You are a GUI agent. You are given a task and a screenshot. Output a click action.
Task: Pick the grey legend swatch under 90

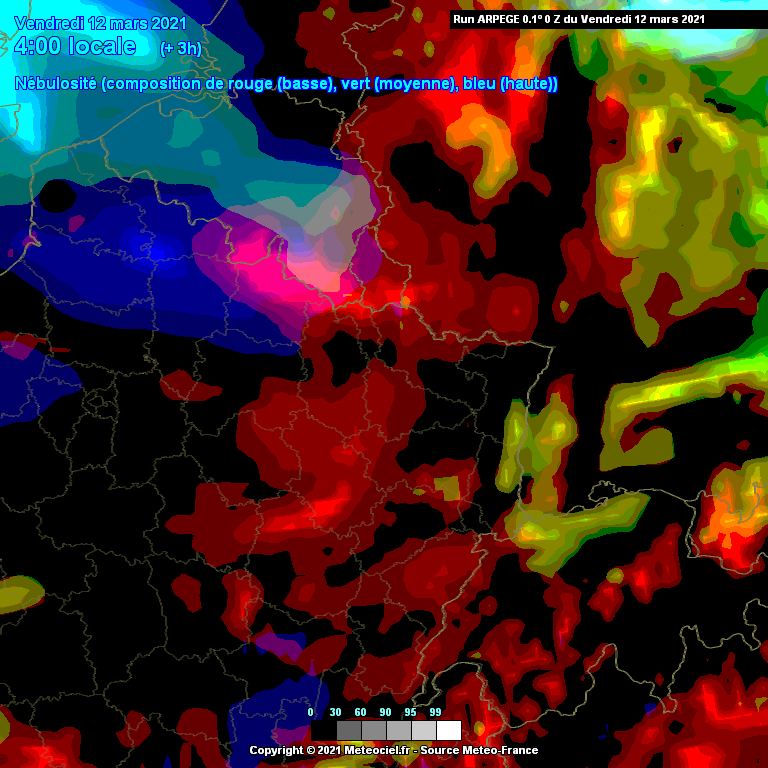point(398,730)
